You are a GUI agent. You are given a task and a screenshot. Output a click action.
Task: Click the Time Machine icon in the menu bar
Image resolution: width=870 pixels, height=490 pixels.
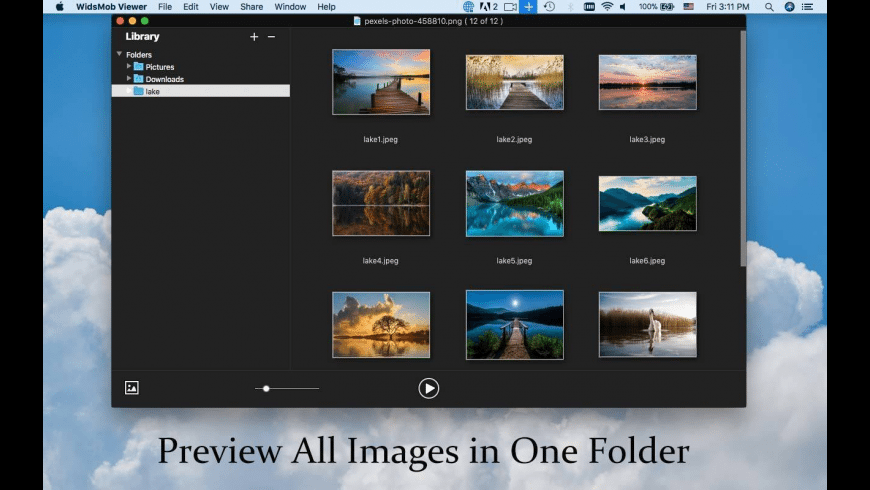[x=549, y=7]
